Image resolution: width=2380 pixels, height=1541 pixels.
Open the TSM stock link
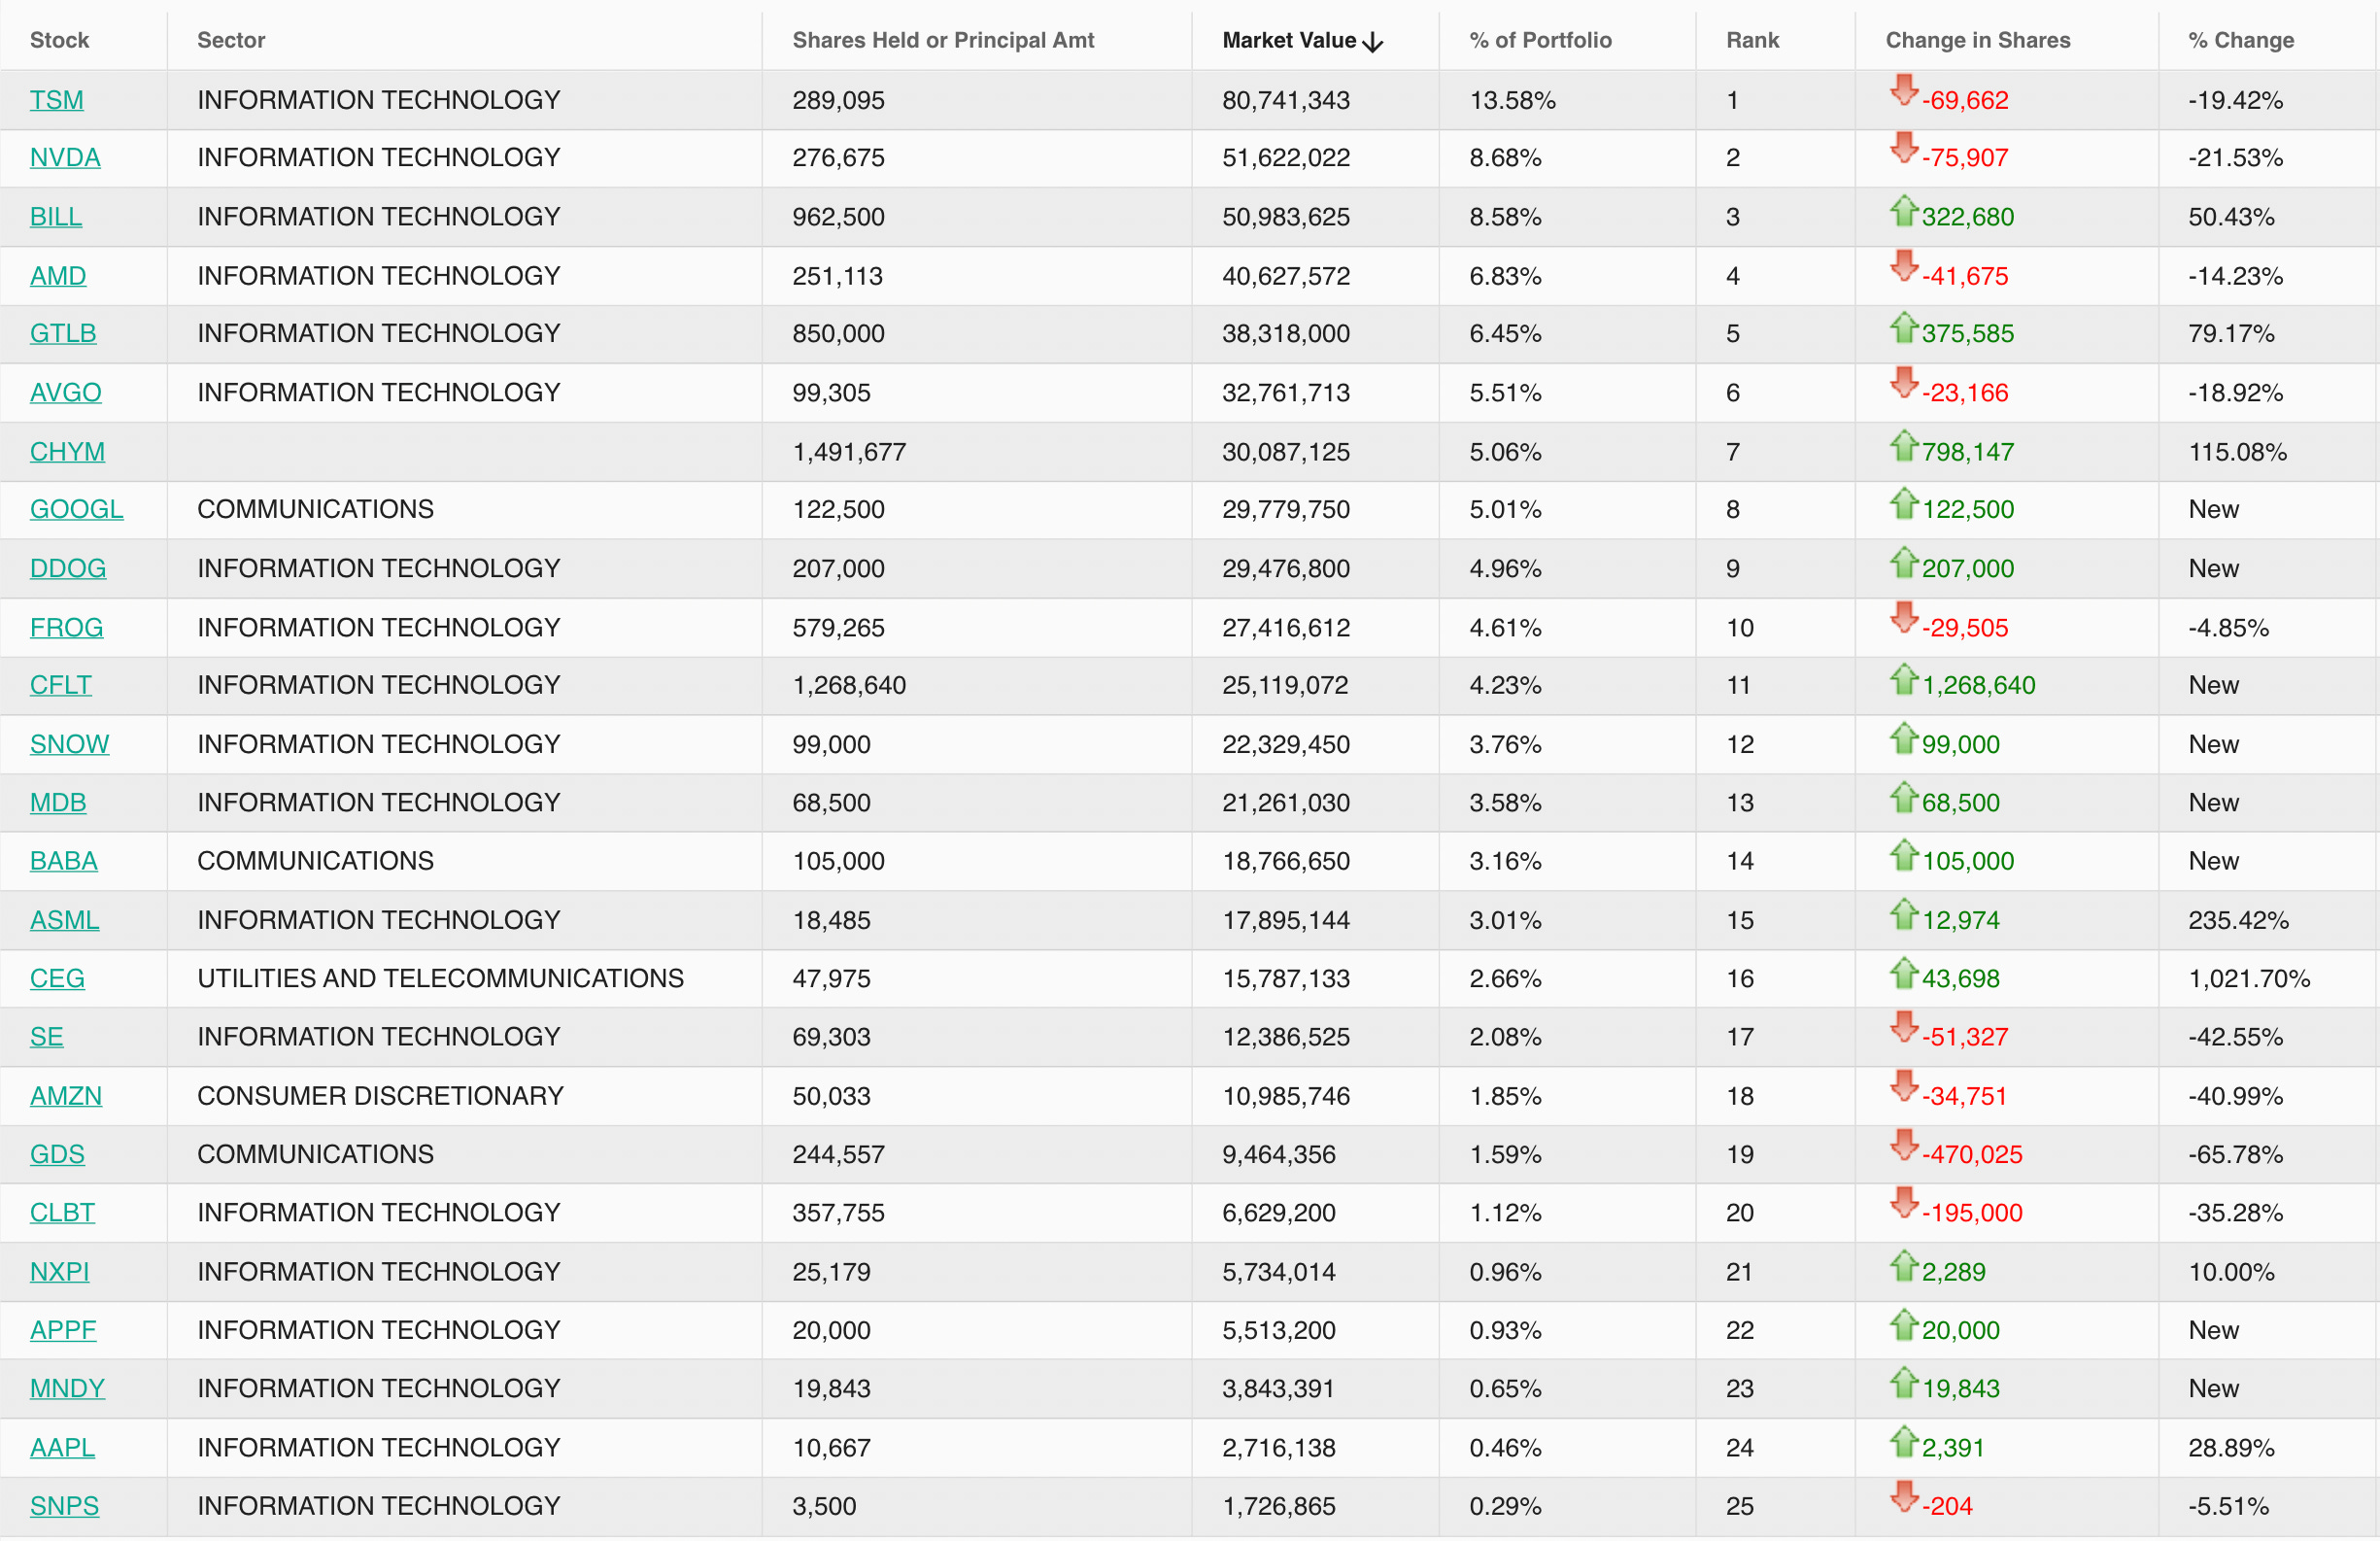click(56, 100)
